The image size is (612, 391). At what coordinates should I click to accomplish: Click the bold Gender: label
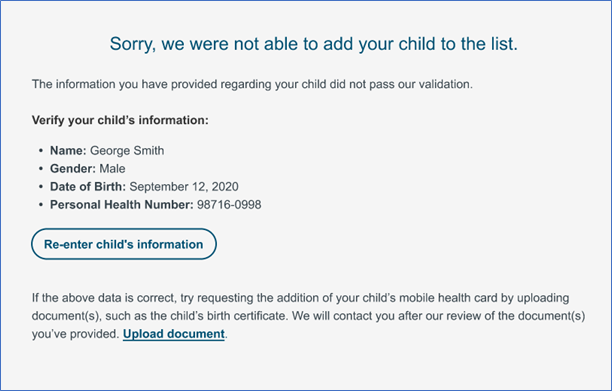point(73,169)
